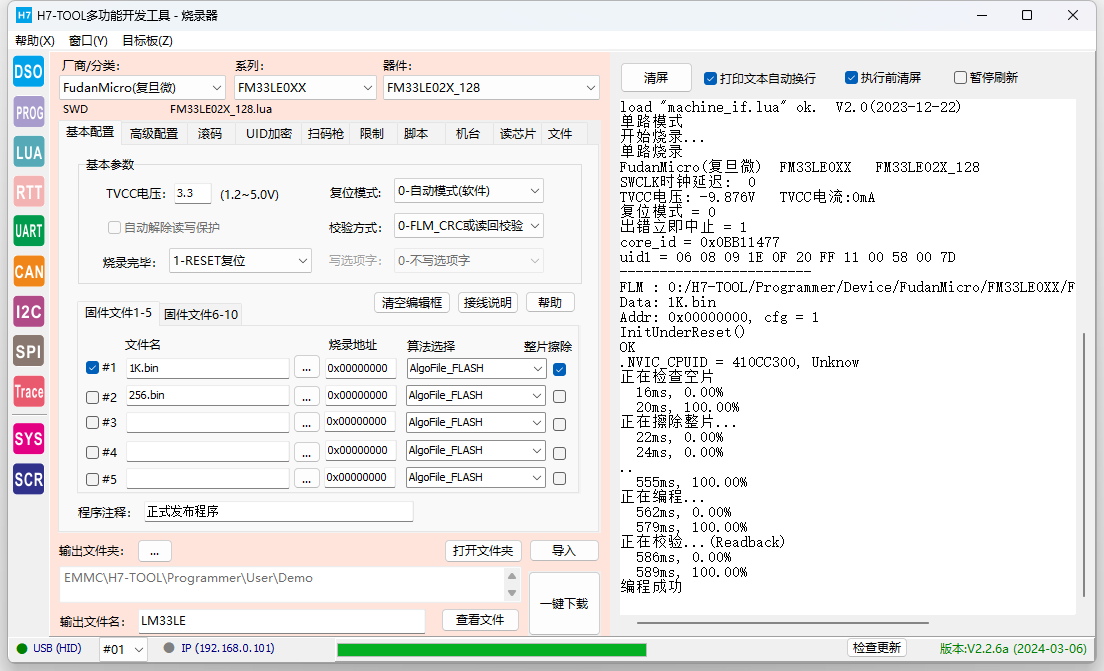Viewport: 1104px width, 671px height.
Task: Switch to the CAN tool
Action: [x=28, y=271]
